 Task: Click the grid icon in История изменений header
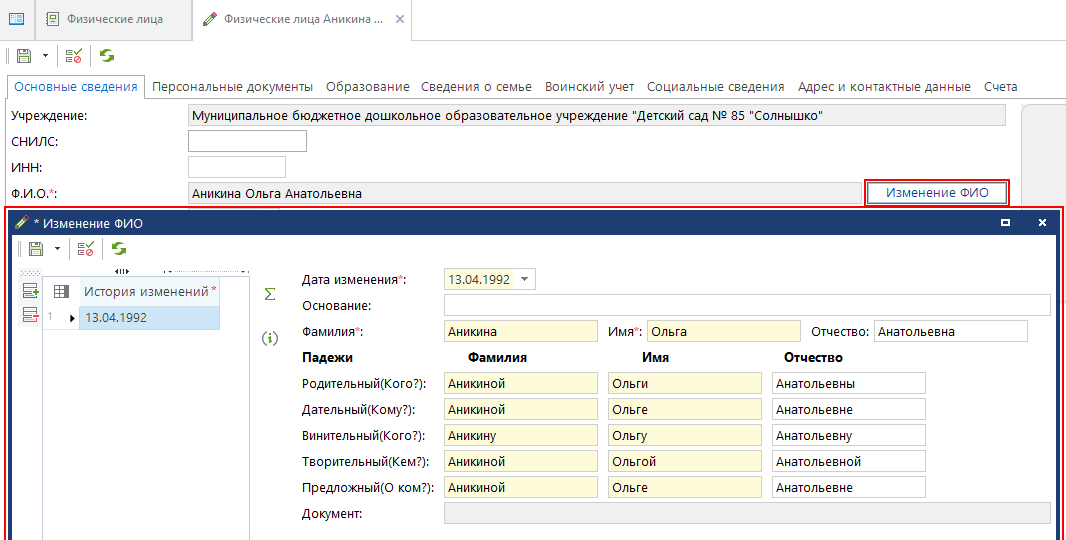tap(61, 291)
